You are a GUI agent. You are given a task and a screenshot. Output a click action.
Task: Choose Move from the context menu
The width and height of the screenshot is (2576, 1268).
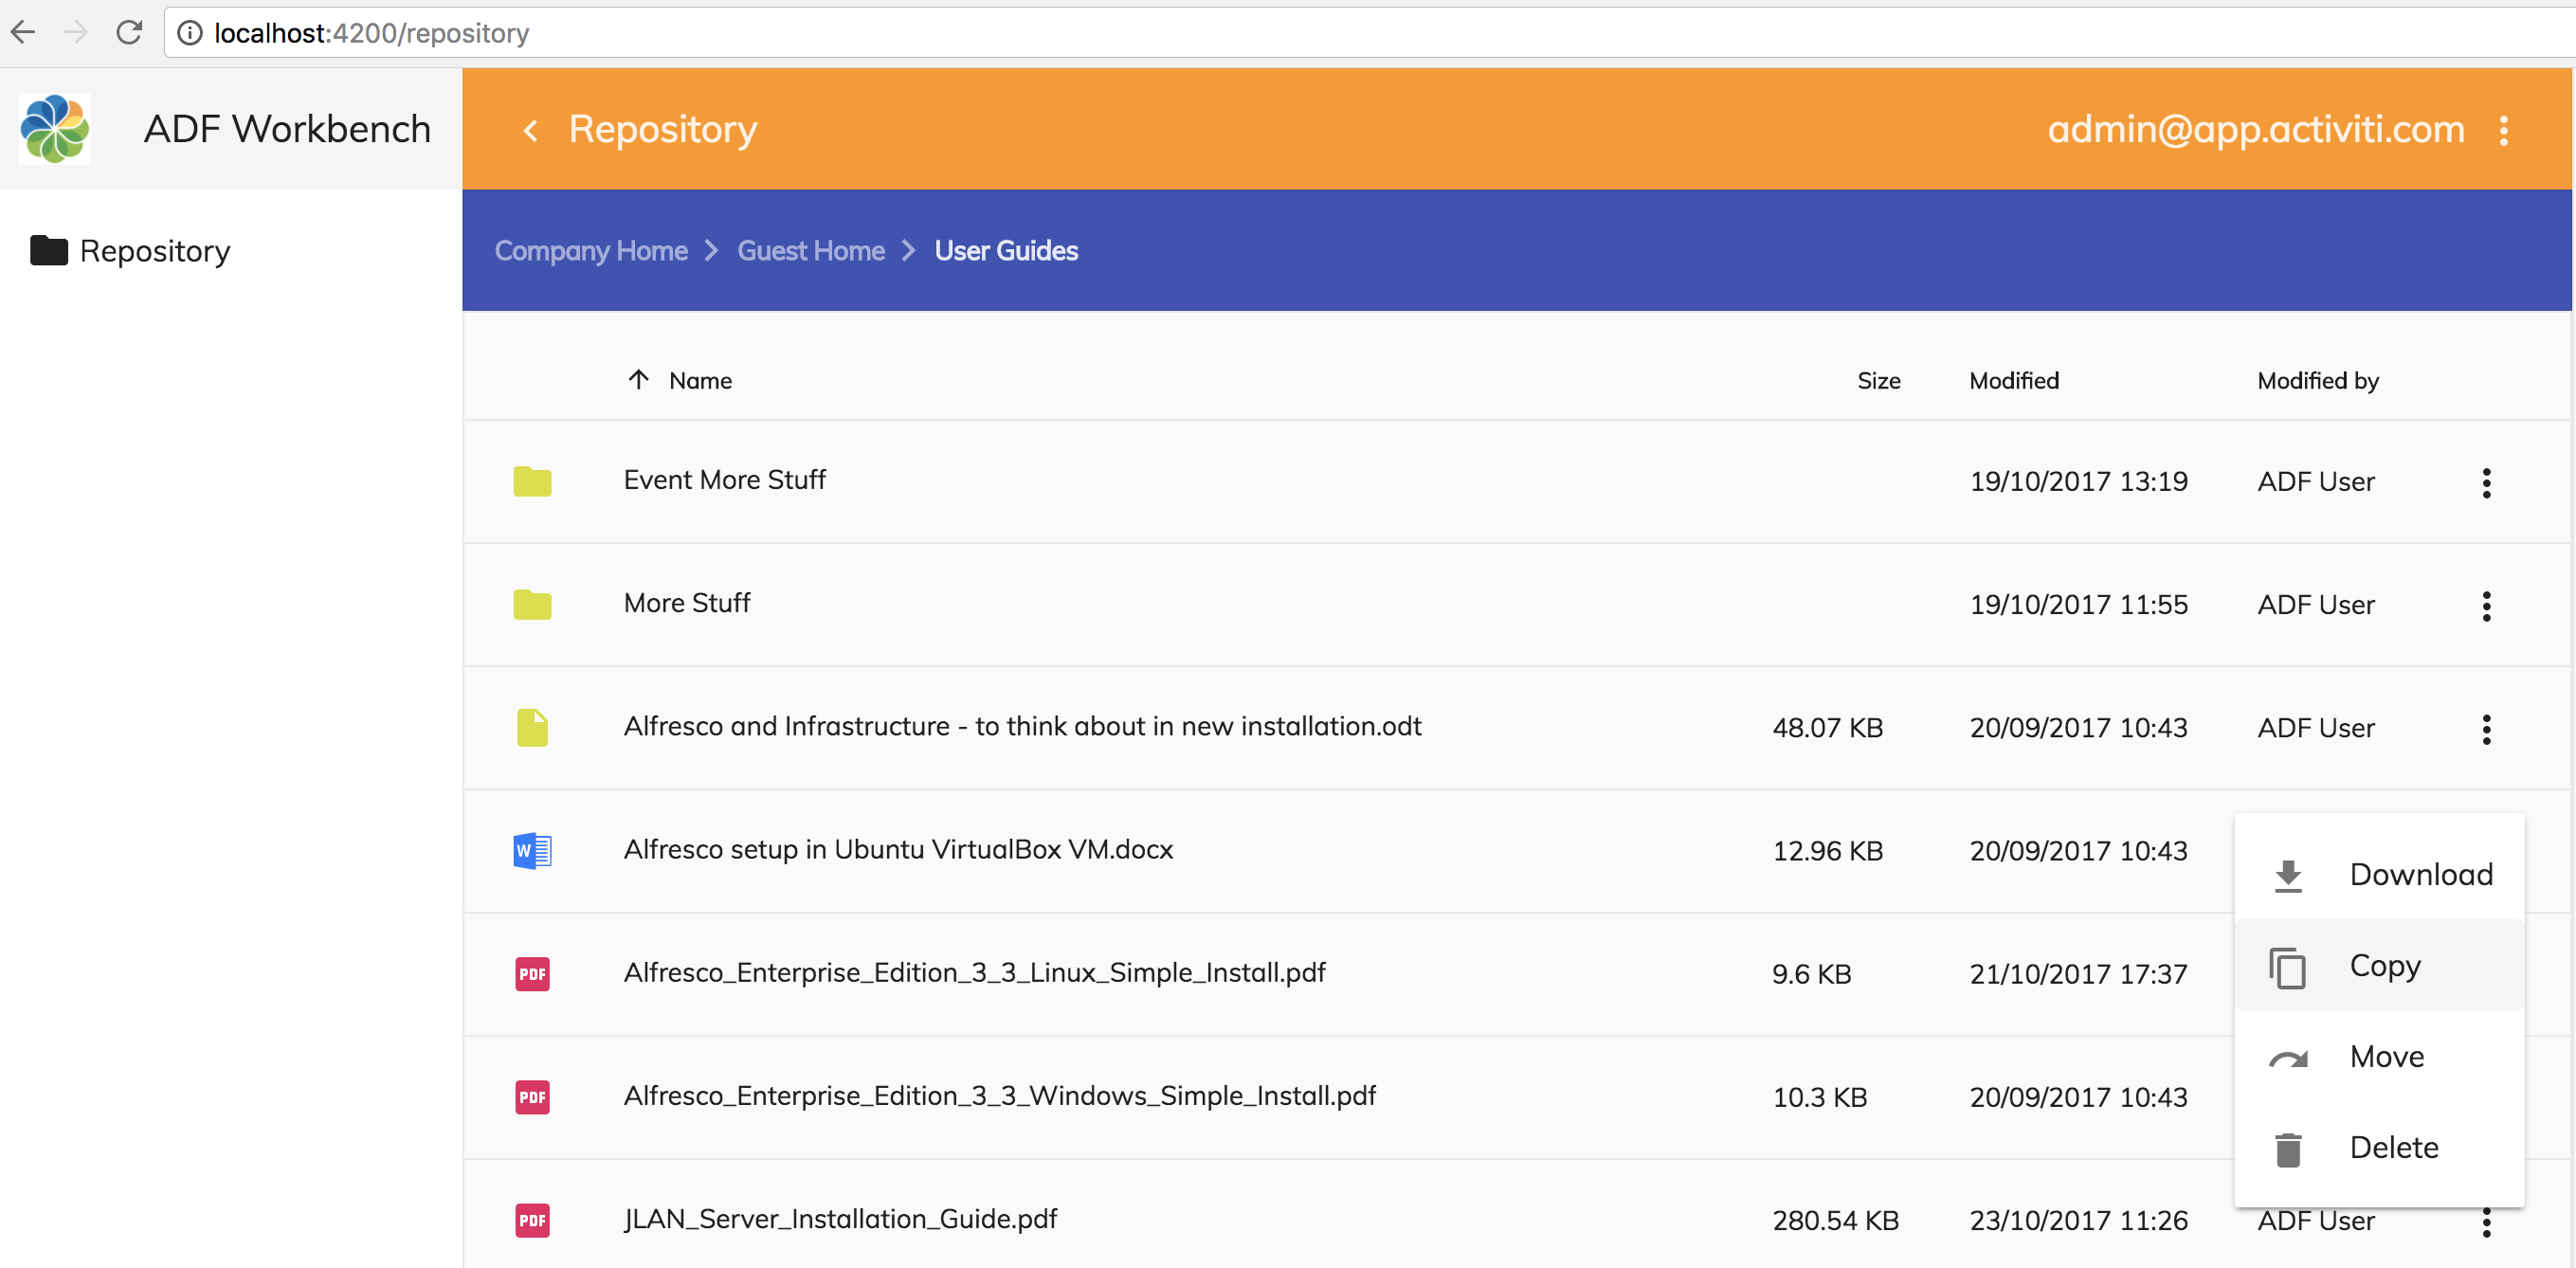click(2379, 1056)
